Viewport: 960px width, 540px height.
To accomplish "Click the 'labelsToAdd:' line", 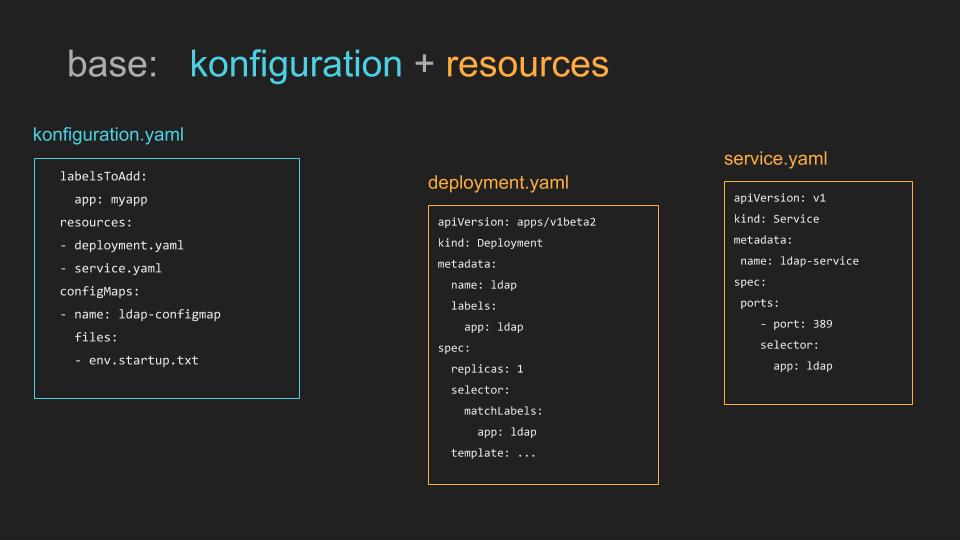I will pyautogui.click(x=103, y=176).
